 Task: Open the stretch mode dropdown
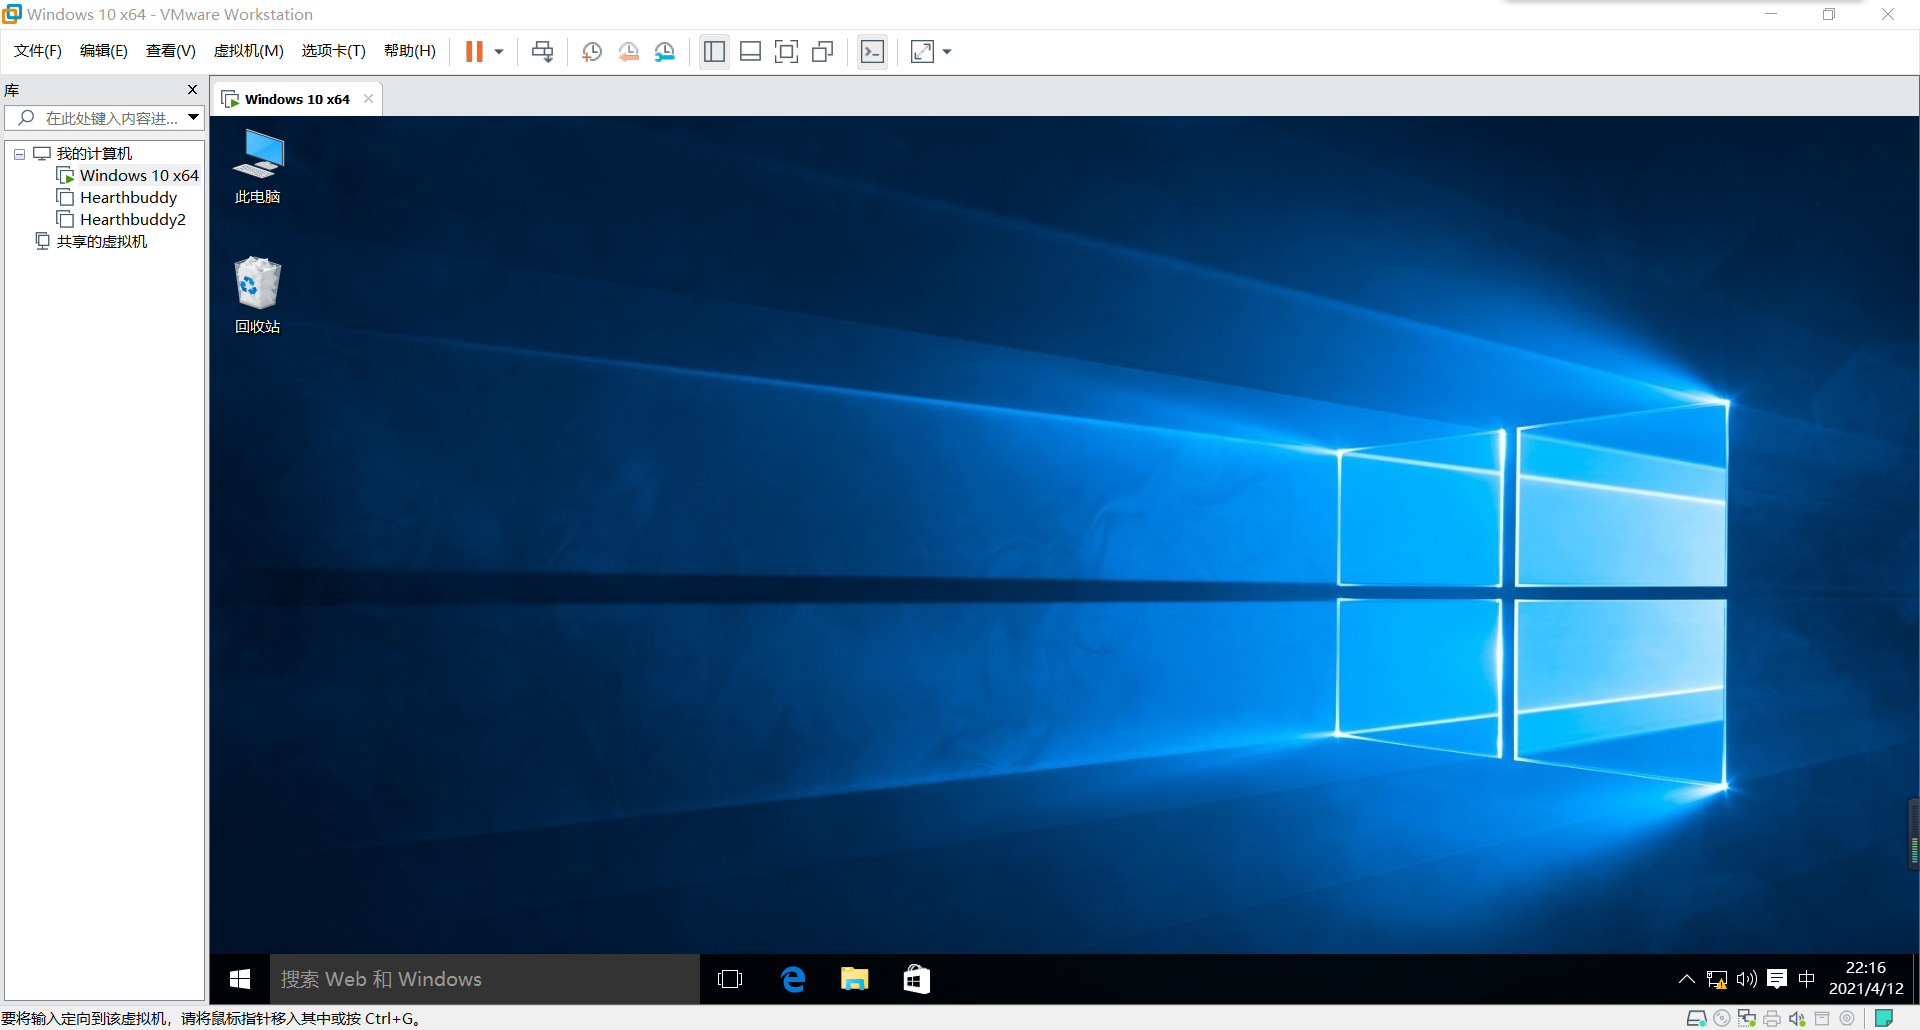coord(946,51)
